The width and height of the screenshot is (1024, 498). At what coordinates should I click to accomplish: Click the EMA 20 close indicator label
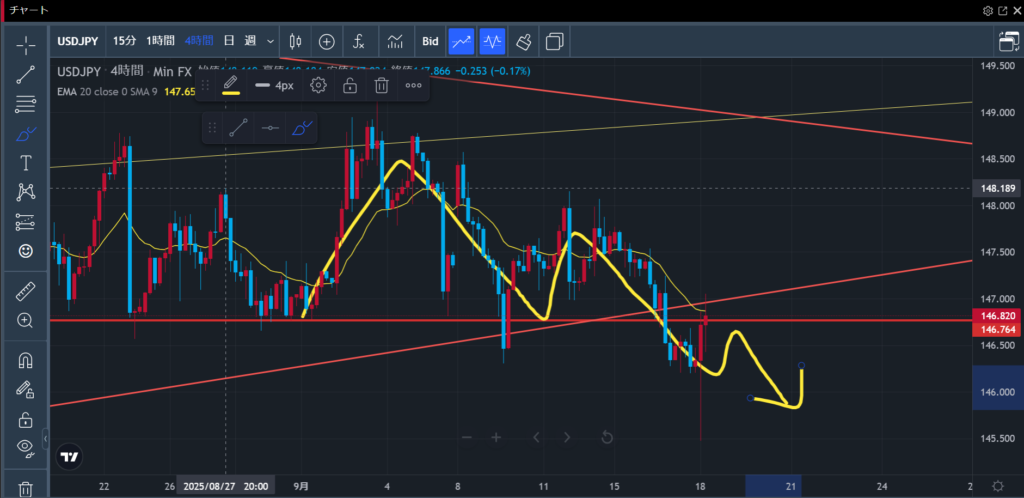106,92
